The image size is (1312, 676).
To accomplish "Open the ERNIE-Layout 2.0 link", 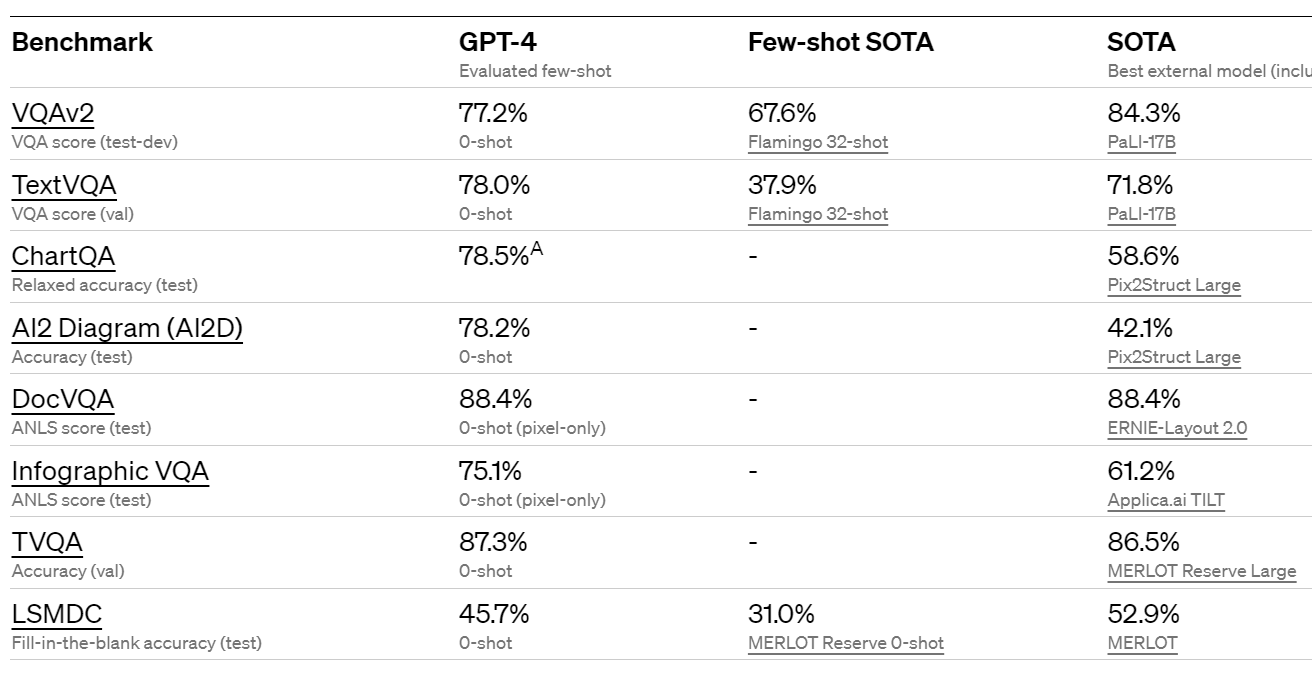I will coord(1177,428).
